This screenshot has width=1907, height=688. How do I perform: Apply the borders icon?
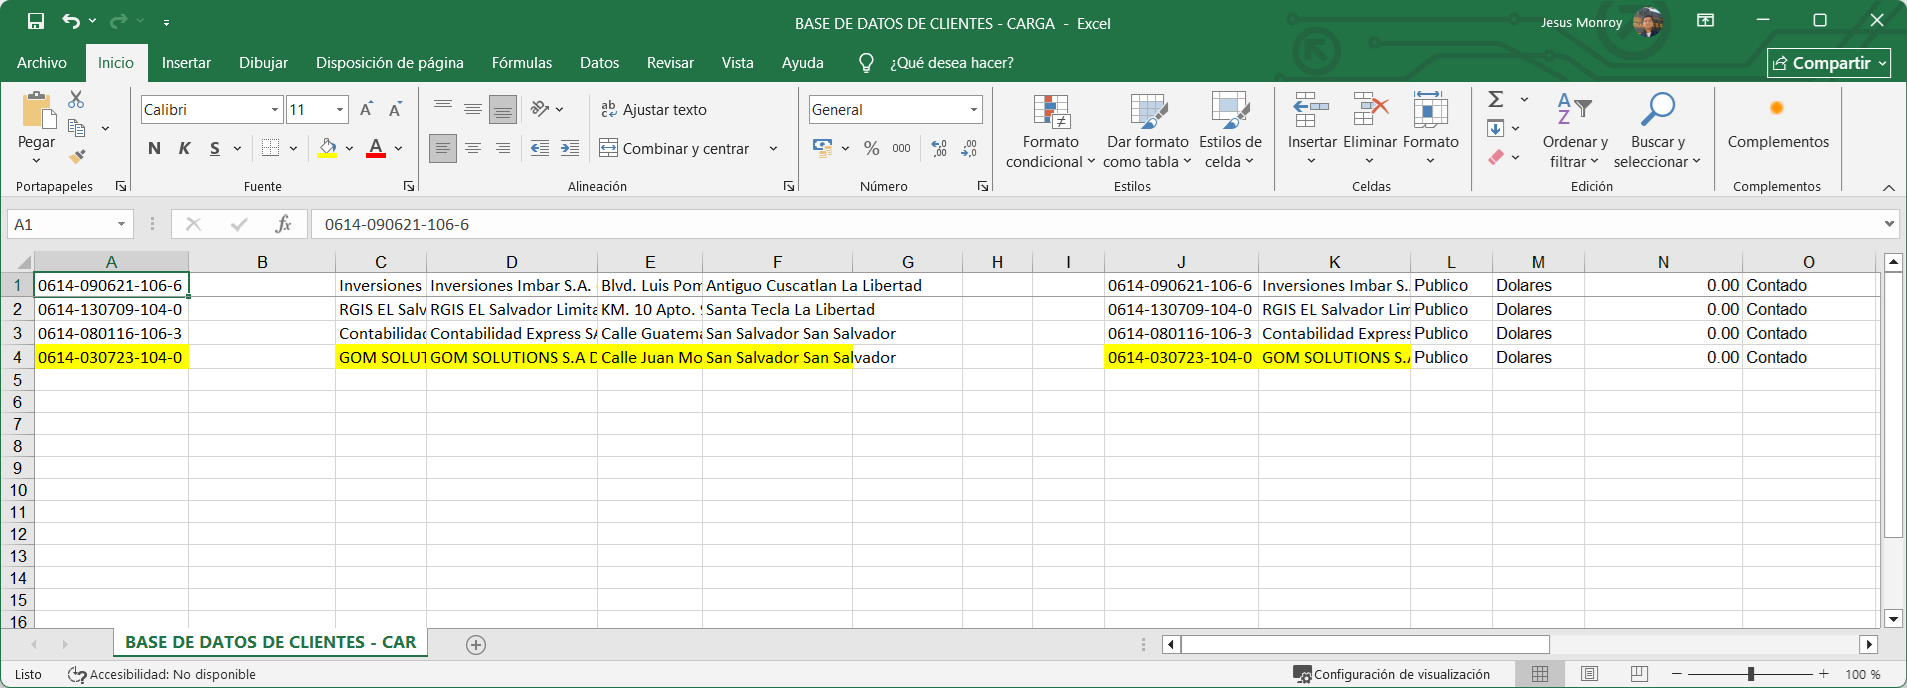pyautogui.click(x=270, y=148)
